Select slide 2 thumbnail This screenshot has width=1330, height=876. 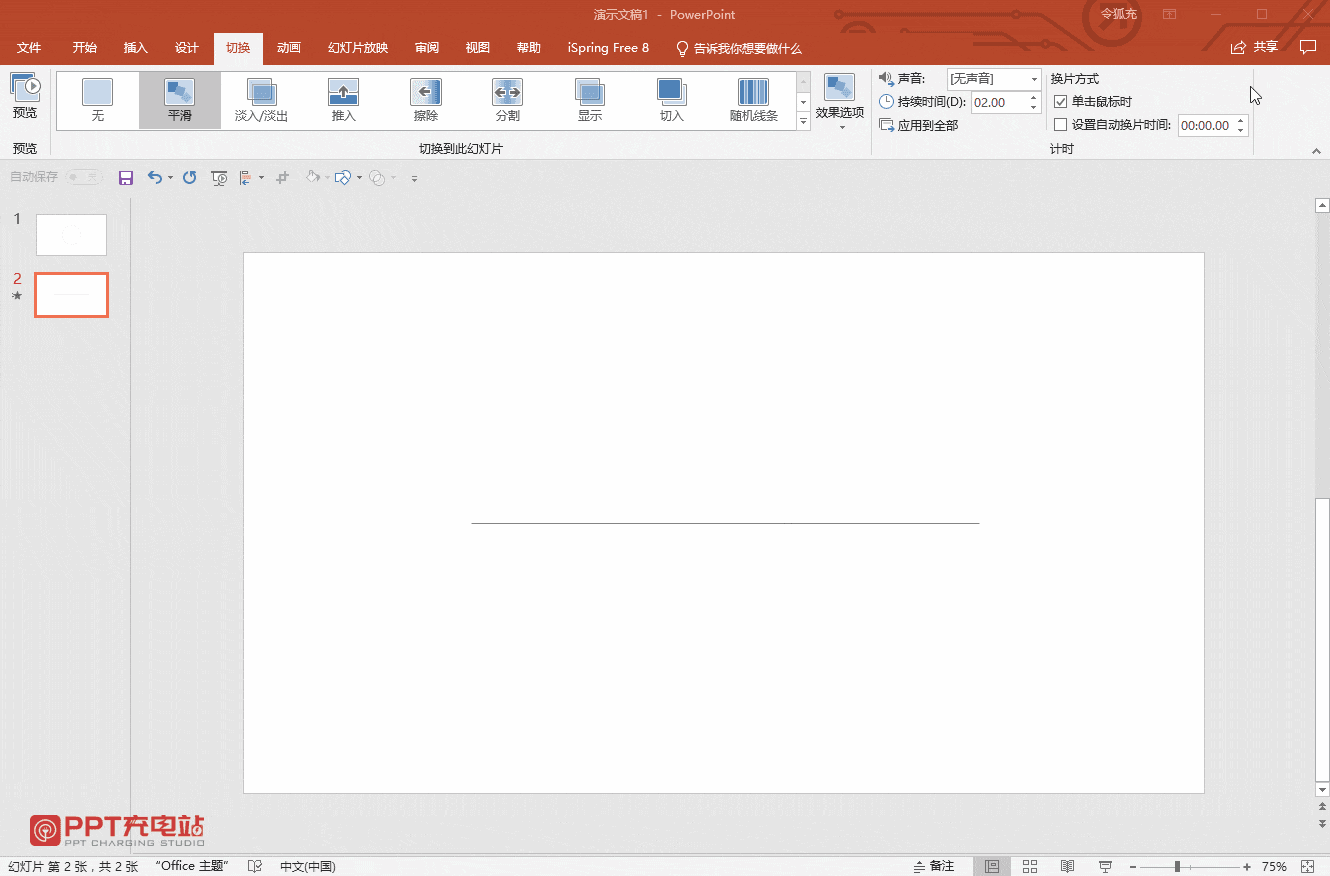click(71, 295)
